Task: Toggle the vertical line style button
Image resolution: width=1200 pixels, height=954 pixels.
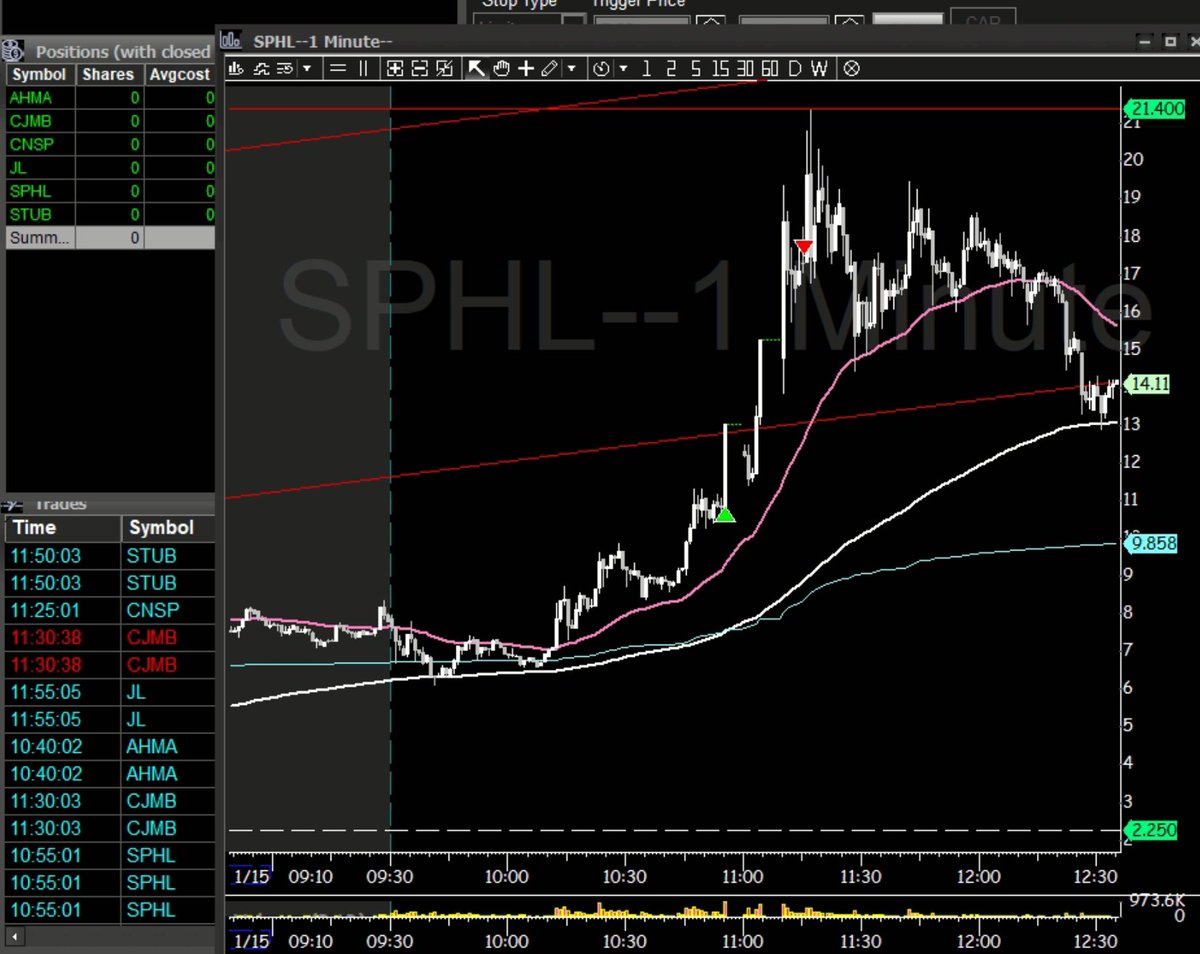Action: click(362, 68)
